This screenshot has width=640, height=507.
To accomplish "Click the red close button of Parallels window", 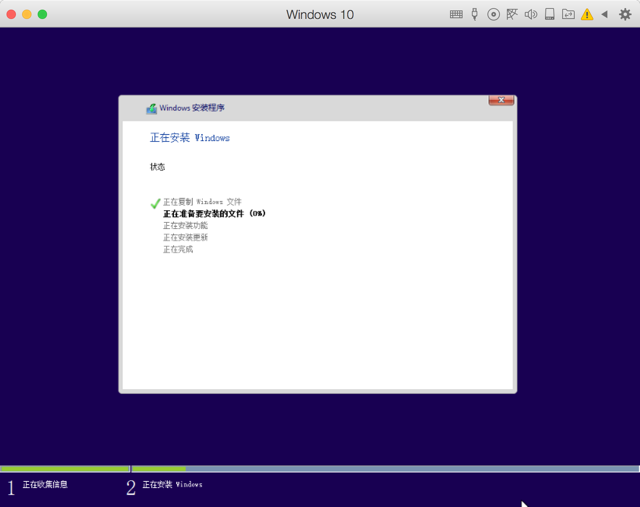I will (11, 15).
